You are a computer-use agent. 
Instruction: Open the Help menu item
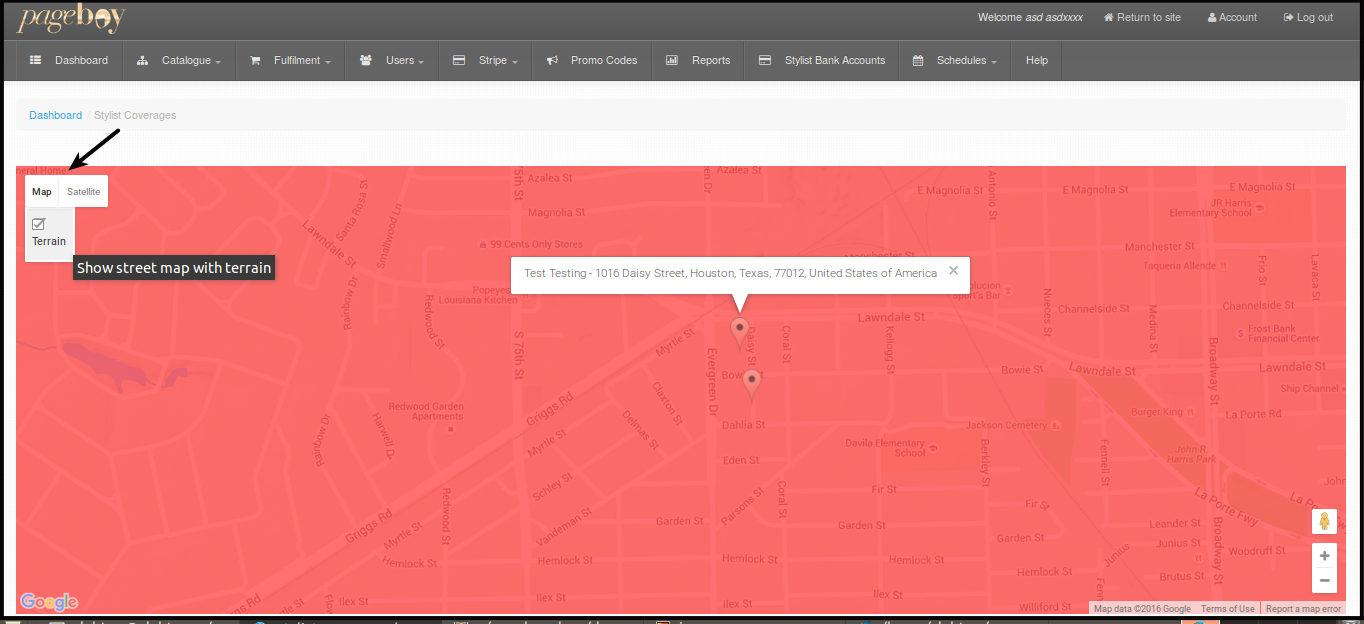click(1037, 60)
